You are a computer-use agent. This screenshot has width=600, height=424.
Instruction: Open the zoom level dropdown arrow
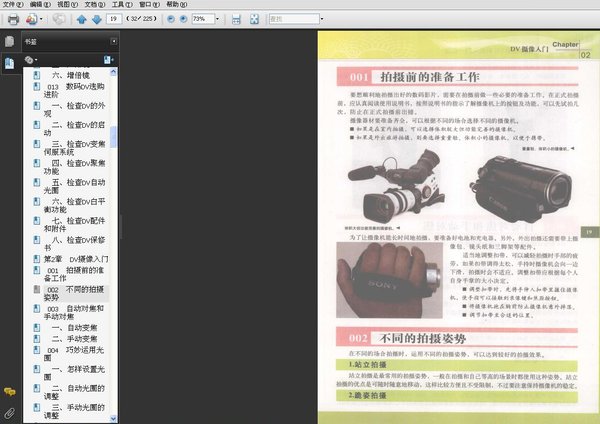click(217, 19)
